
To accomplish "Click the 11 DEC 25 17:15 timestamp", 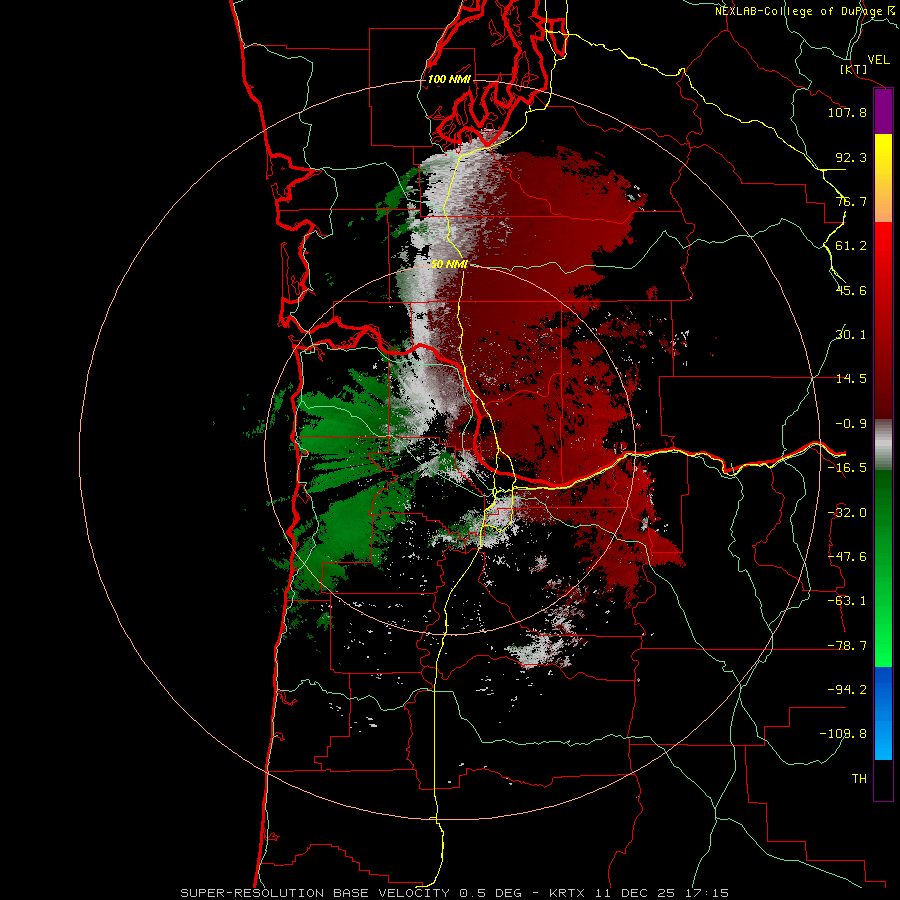I will click(x=660, y=893).
